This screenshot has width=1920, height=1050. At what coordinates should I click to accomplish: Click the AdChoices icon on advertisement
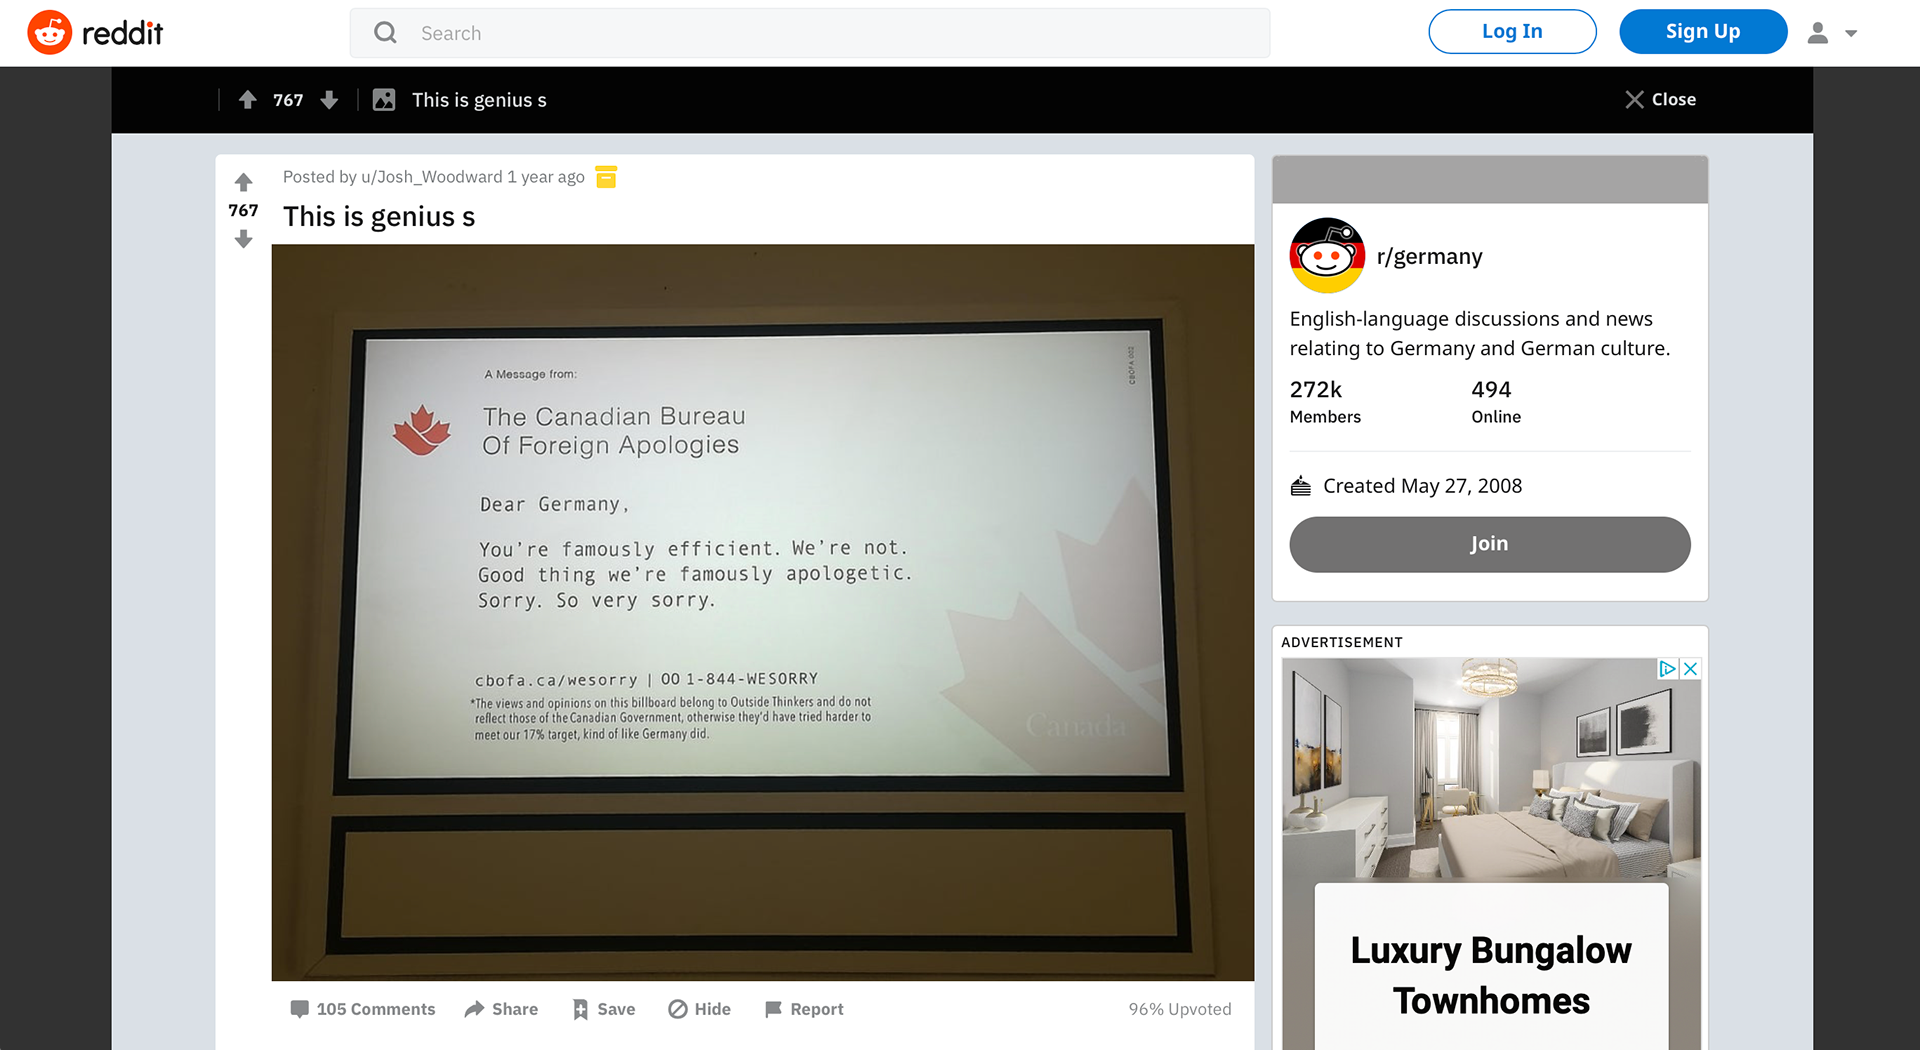pos(1667,669)
